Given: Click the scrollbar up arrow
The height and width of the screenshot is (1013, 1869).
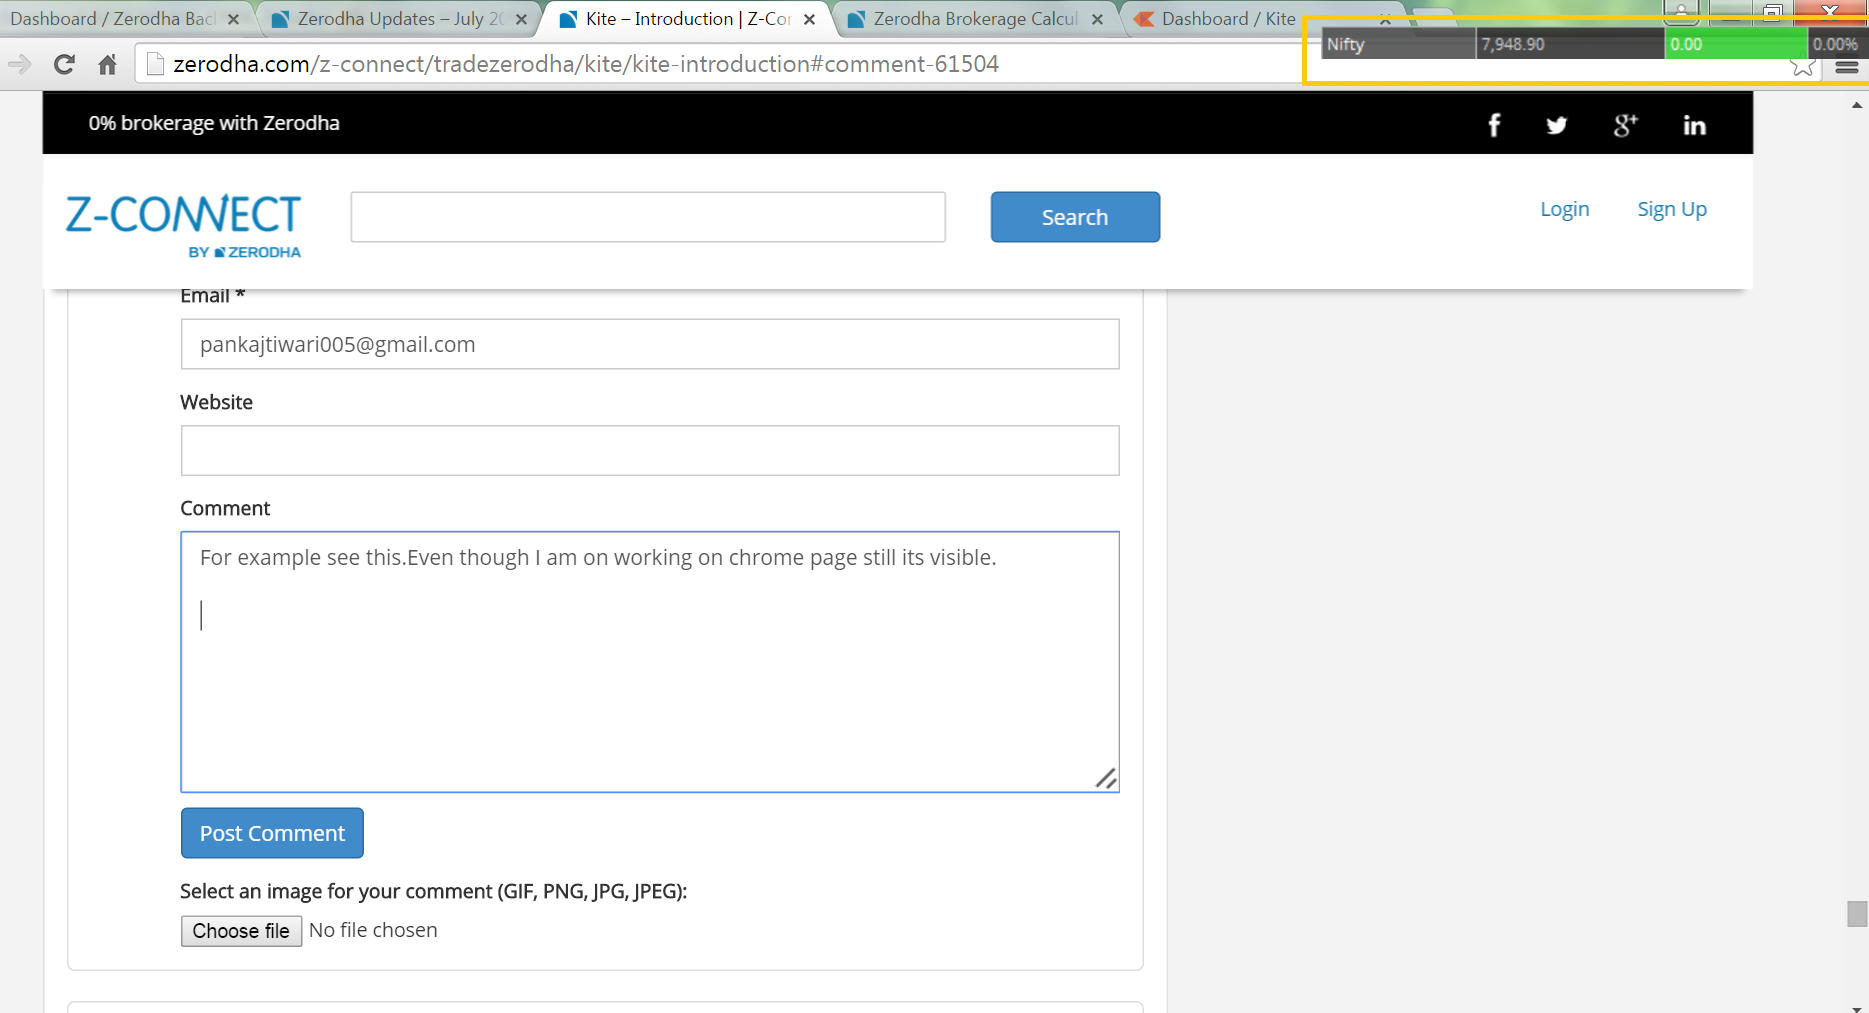Looking at the screenshot, I should point(1857,105).
